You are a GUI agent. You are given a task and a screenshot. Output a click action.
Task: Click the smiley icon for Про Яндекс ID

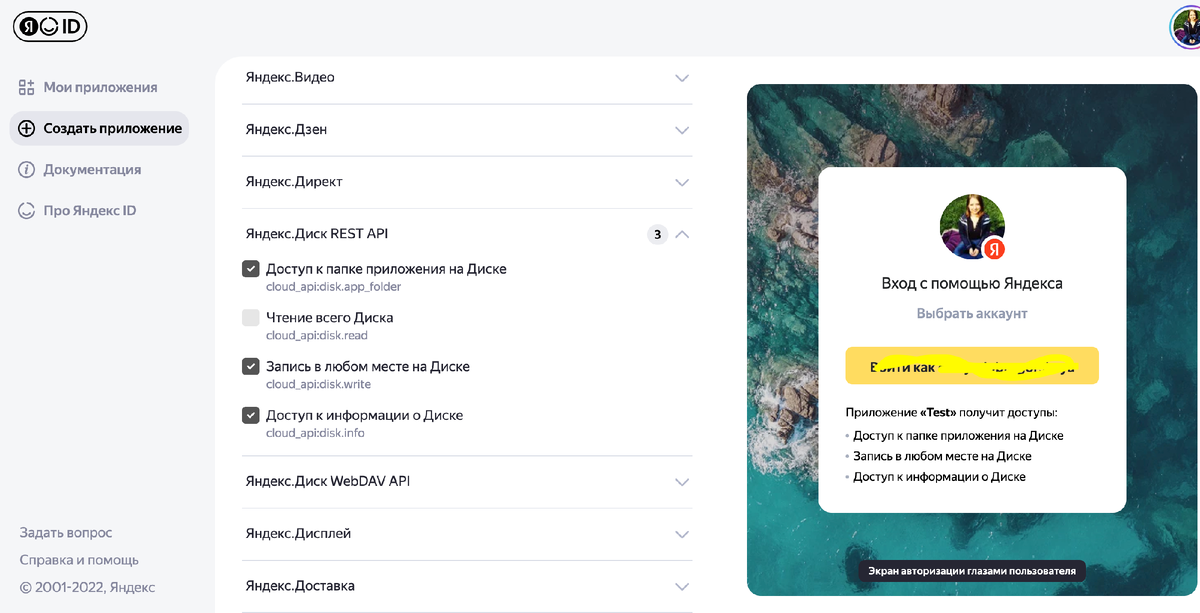click(27, 210)
